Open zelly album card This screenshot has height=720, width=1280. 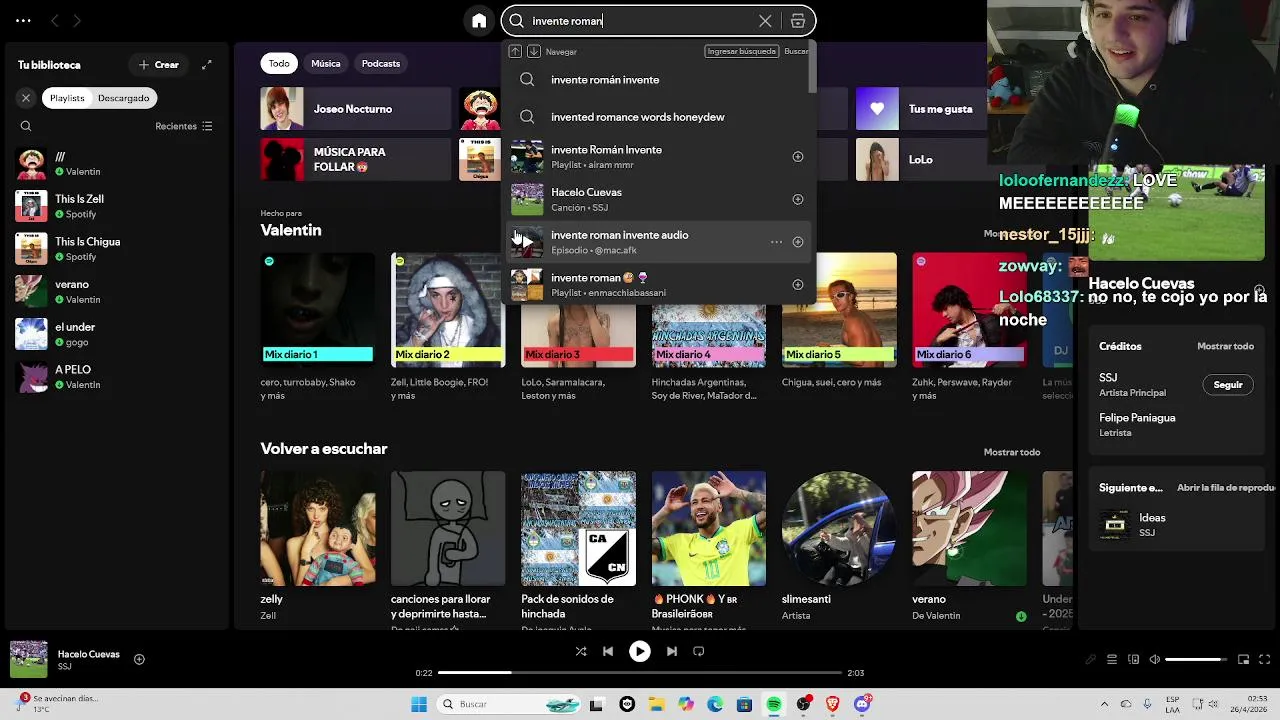point(318,546)
